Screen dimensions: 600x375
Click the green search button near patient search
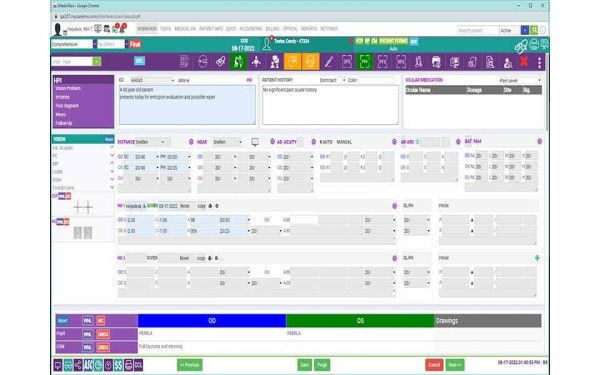pos(534,30)
